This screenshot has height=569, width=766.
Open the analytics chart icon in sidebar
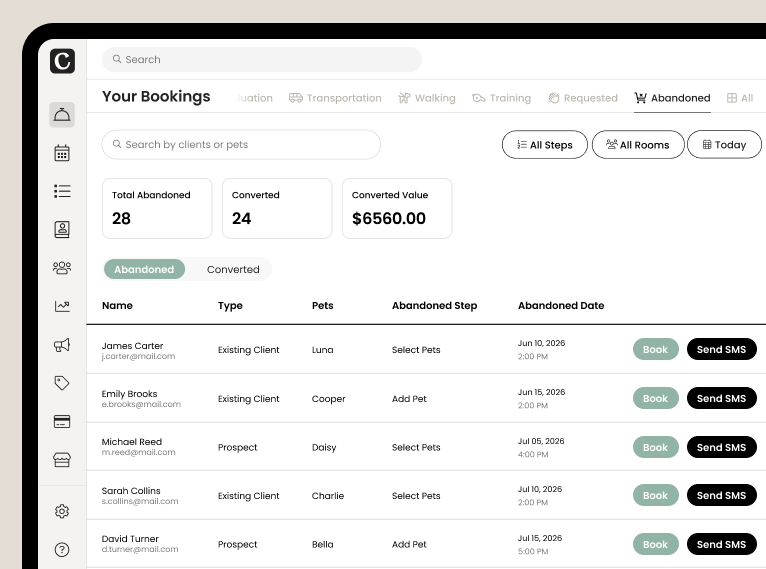coord(62,306)
